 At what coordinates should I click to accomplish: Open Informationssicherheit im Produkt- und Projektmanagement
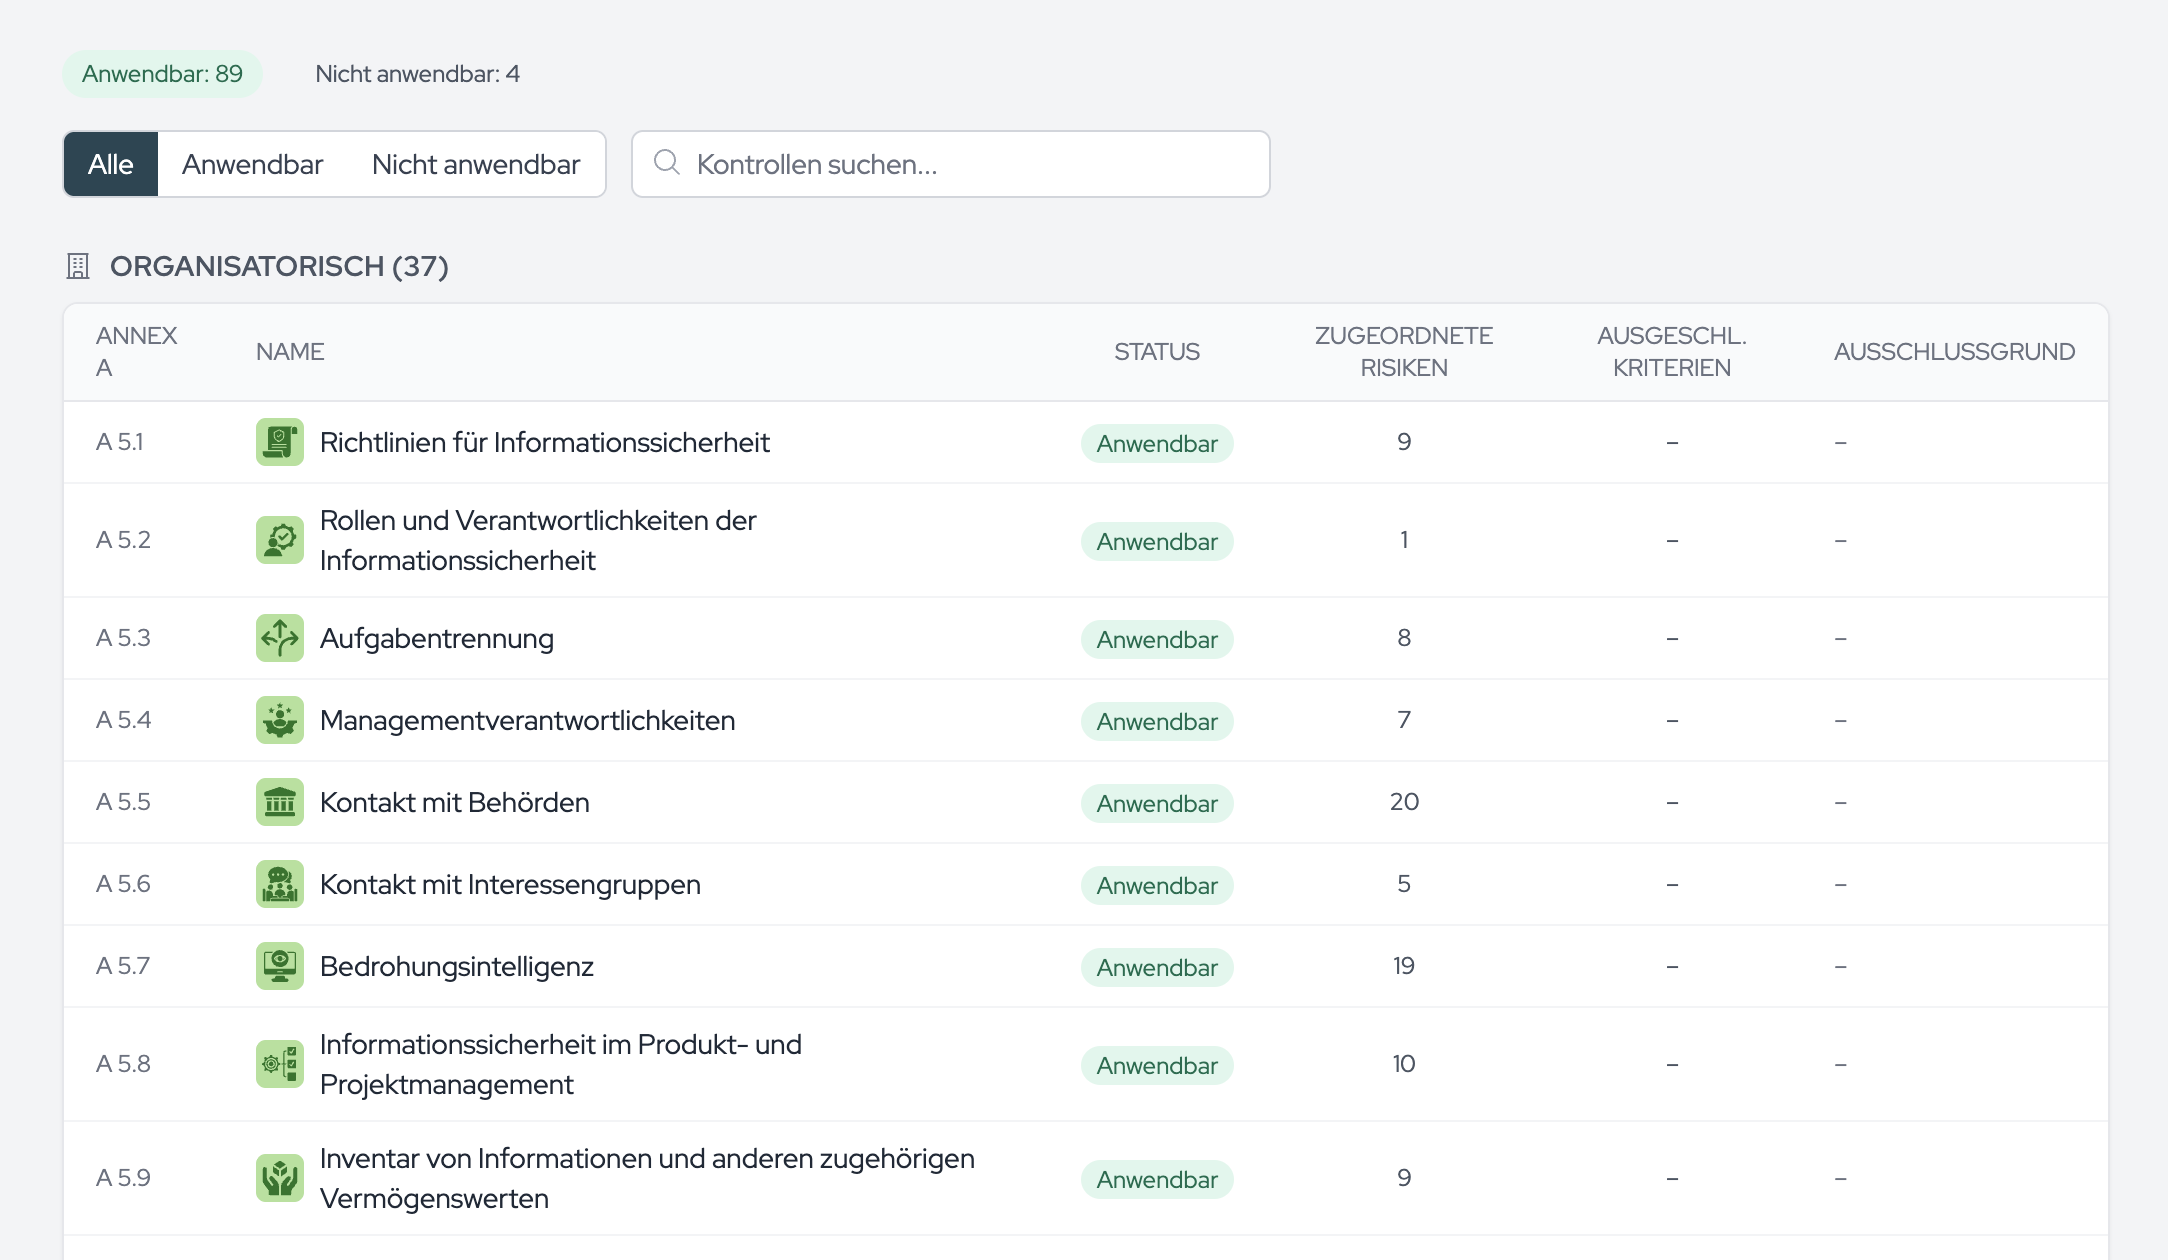tap(561, 1064)
